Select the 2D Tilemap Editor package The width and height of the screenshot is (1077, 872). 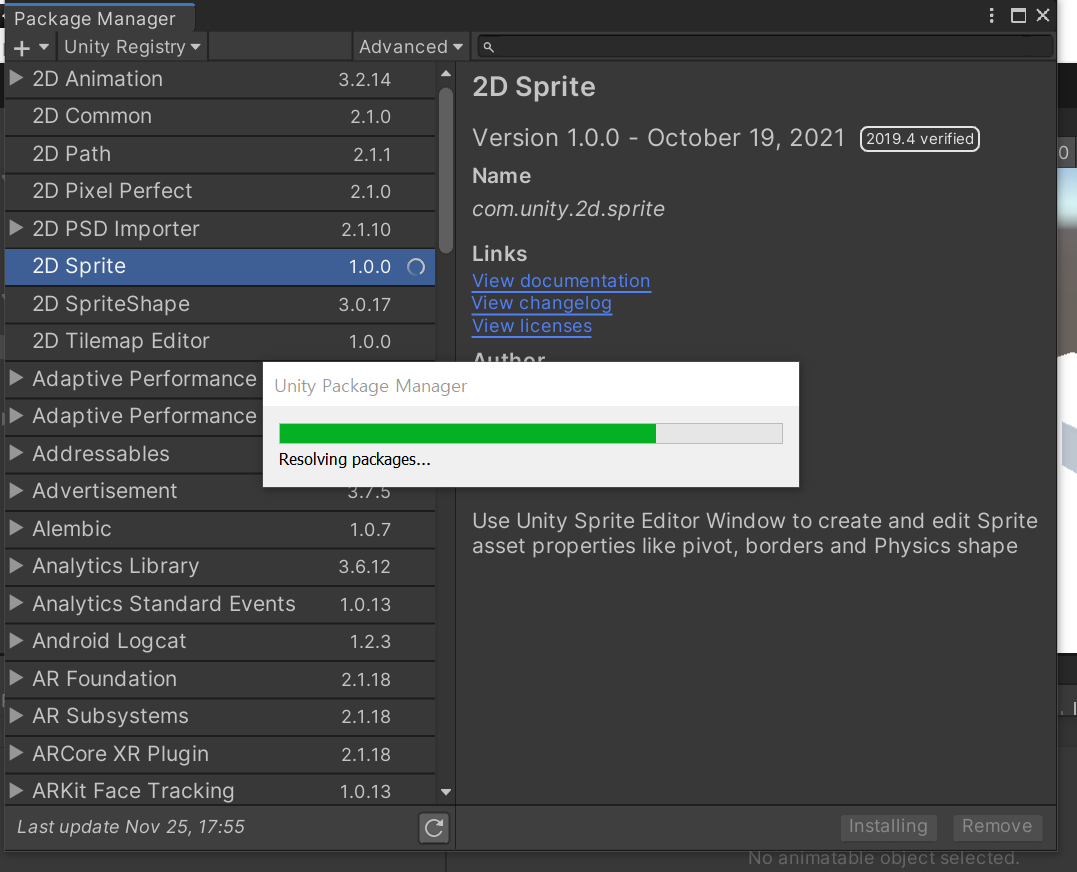(x=220, y=341)
